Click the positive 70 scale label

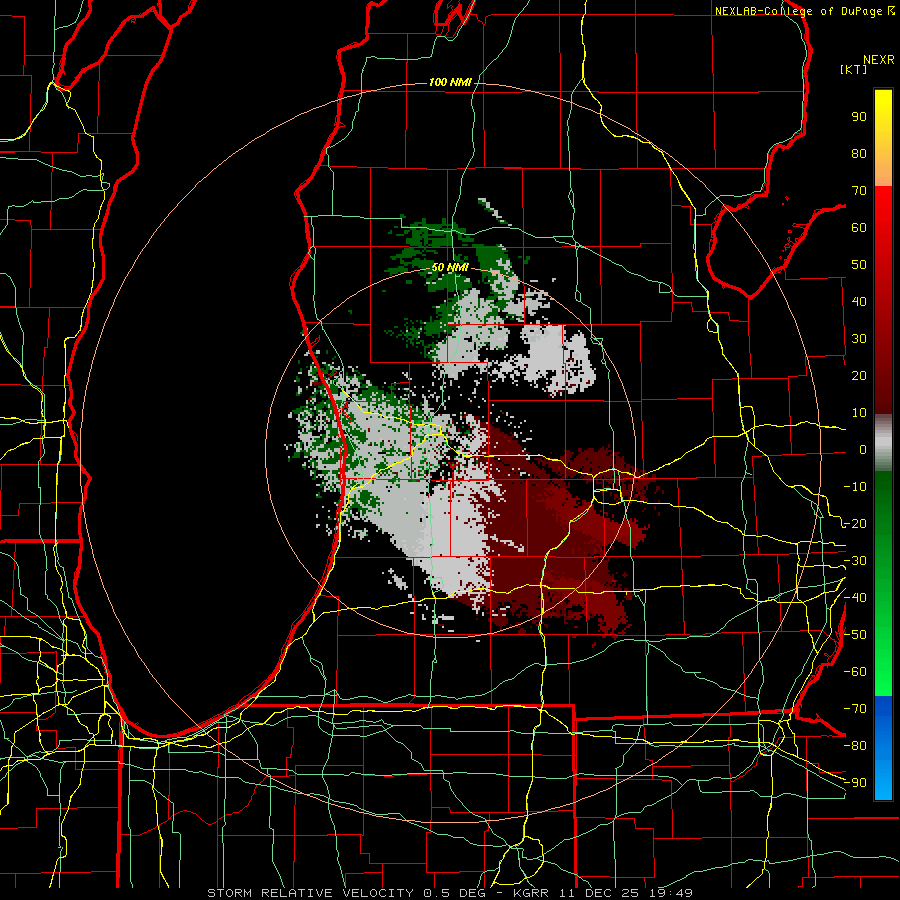click(x=859, y=191)
